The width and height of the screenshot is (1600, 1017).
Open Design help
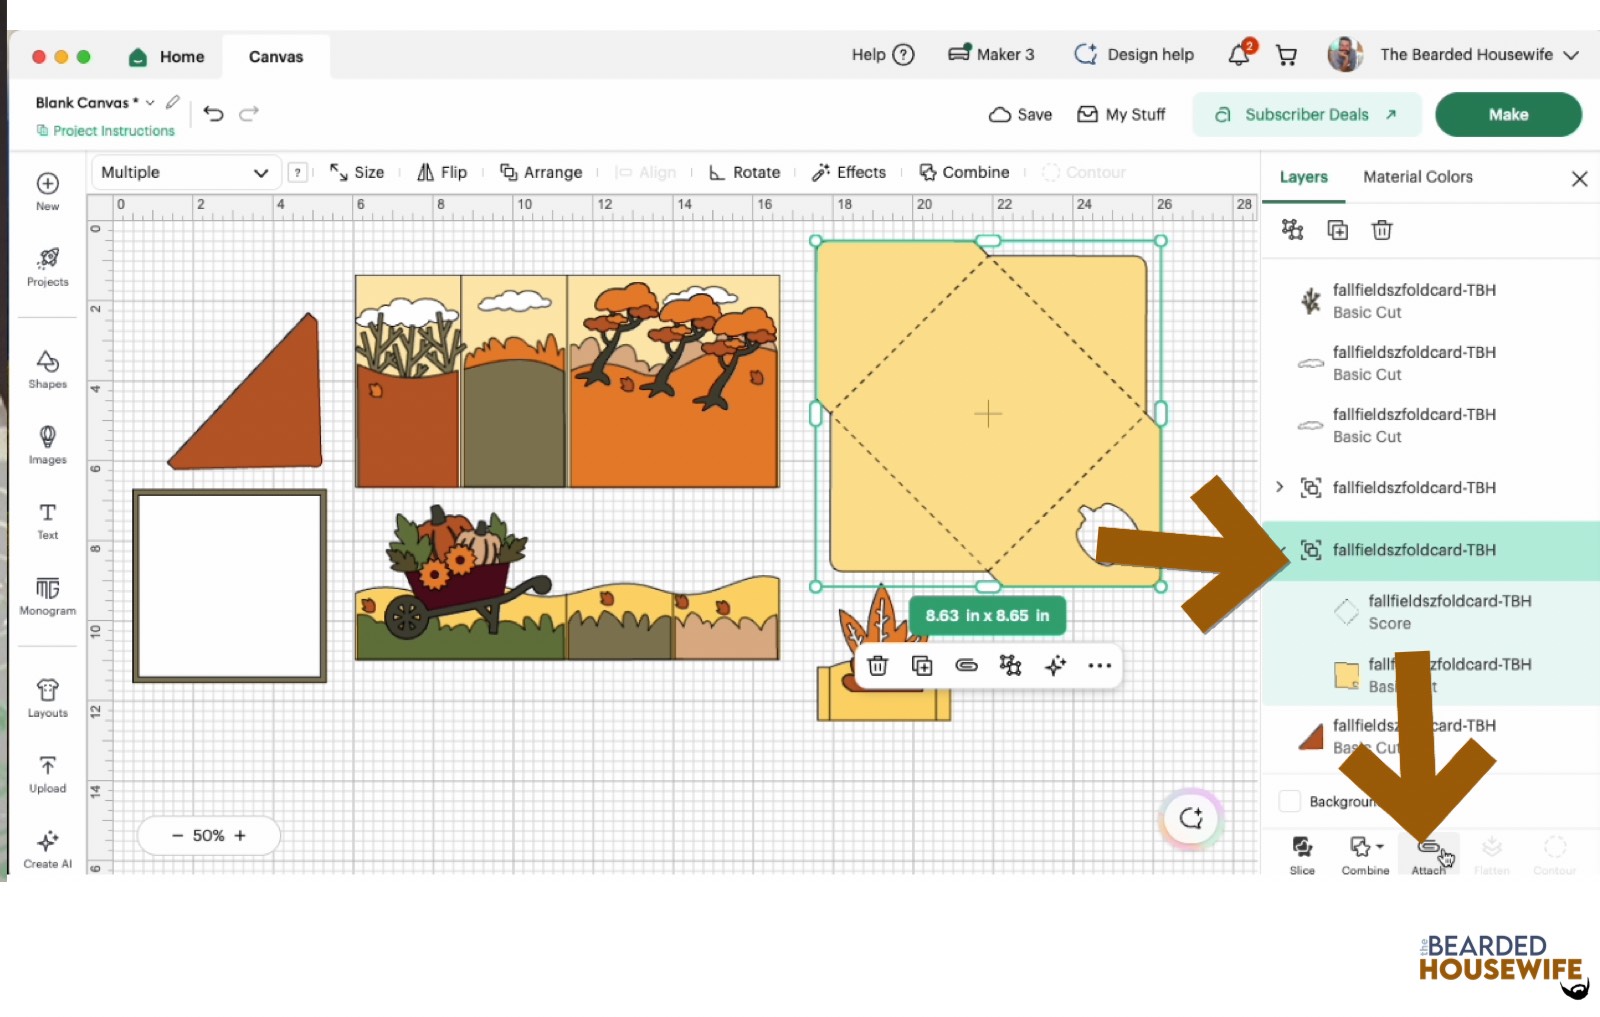[x=1134, y=54]
